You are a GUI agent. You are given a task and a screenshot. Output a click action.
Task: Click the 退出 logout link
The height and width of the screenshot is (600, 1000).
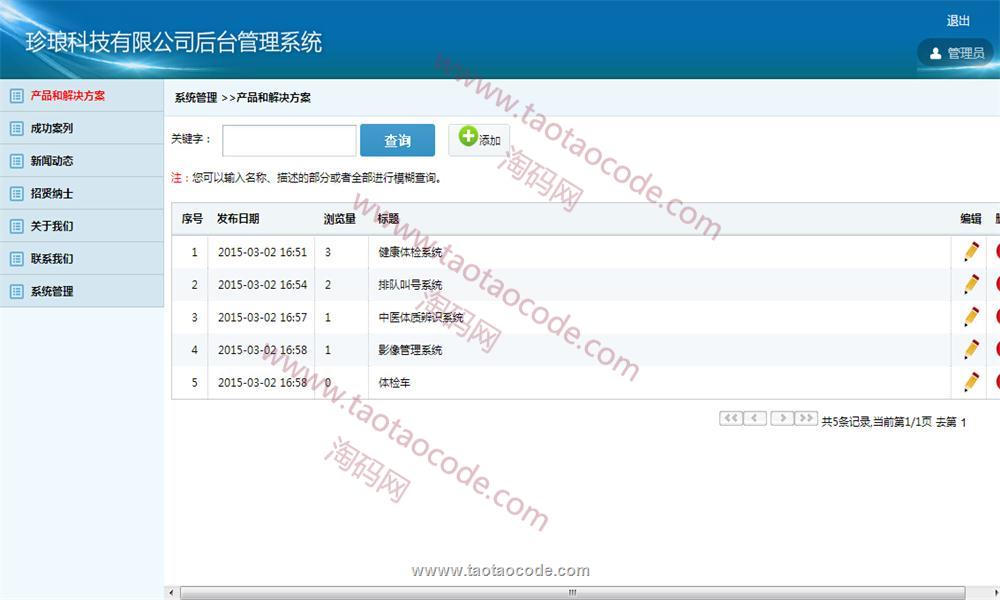[x=958, y=21]
